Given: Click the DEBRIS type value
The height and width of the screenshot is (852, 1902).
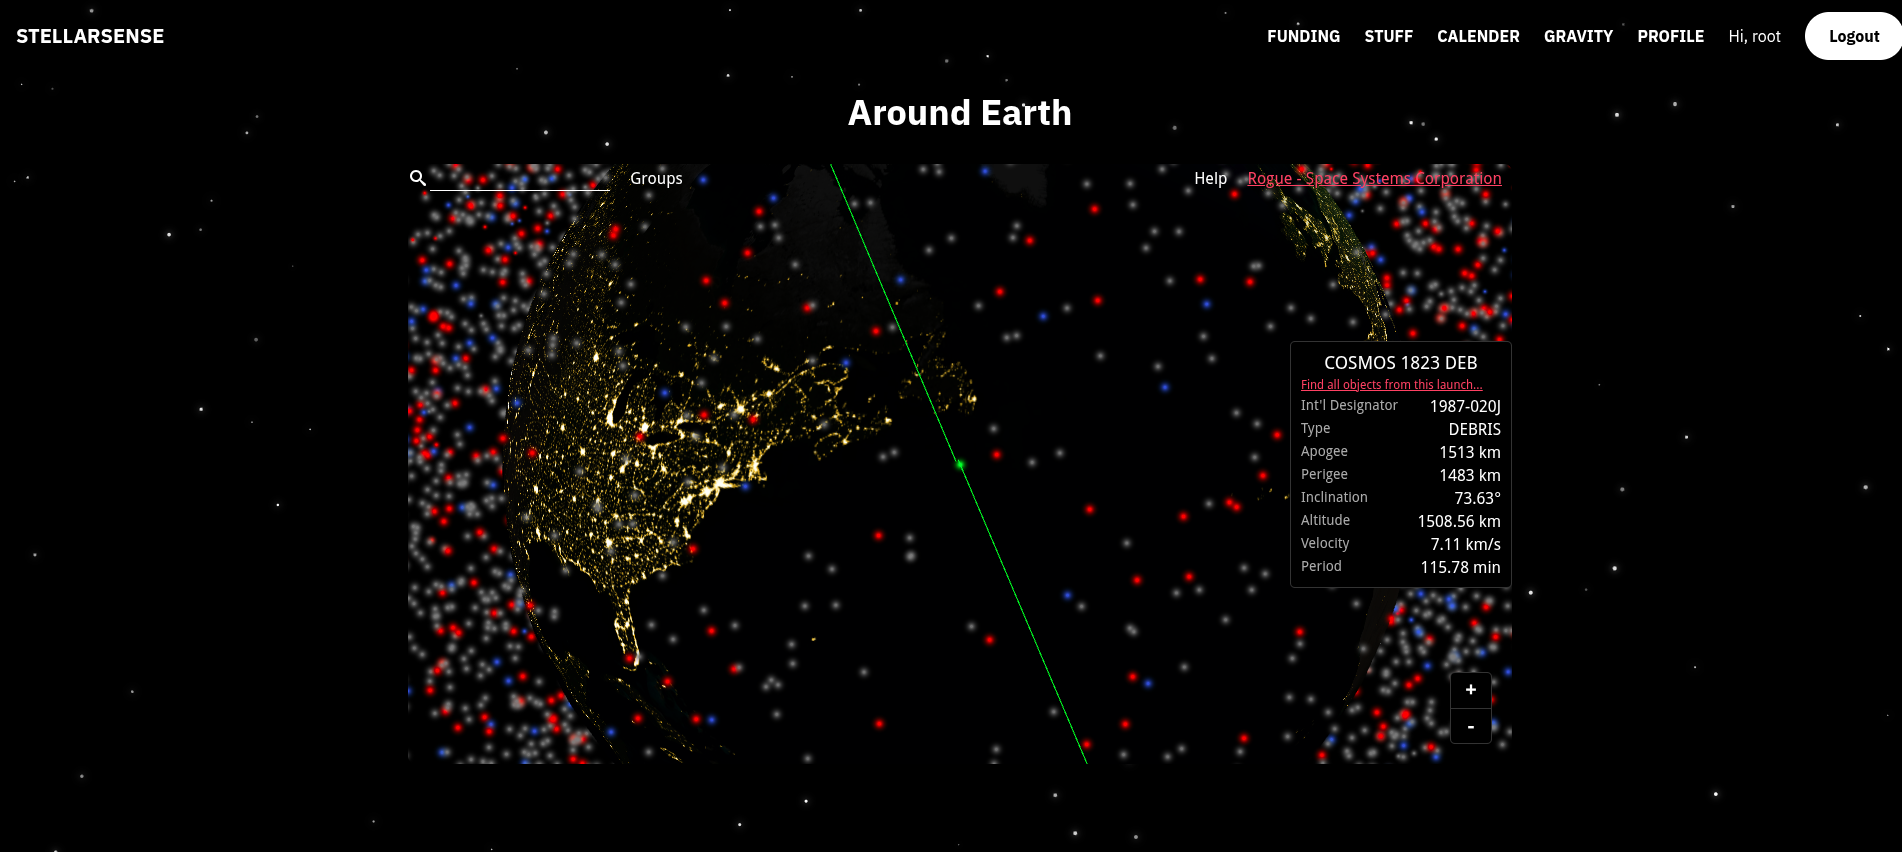Looking at the screenshot, I should (x=1474, y=429).
